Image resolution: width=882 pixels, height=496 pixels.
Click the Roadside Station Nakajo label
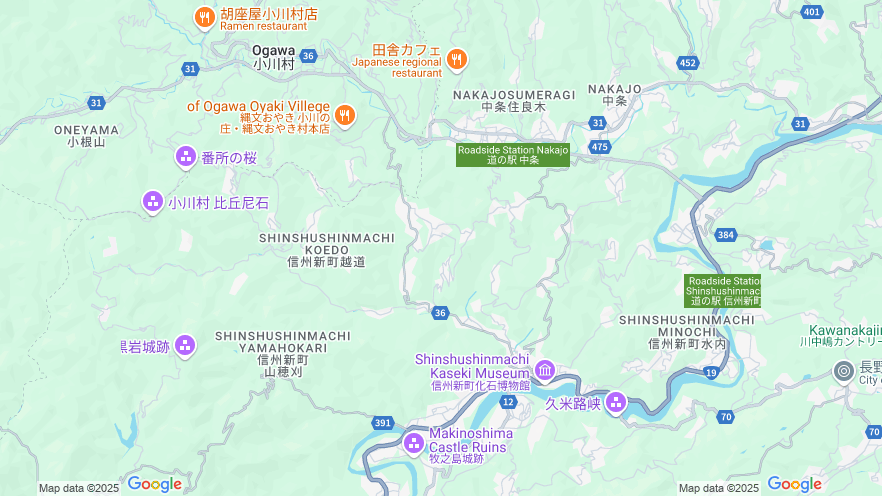[x=513, y=155]
